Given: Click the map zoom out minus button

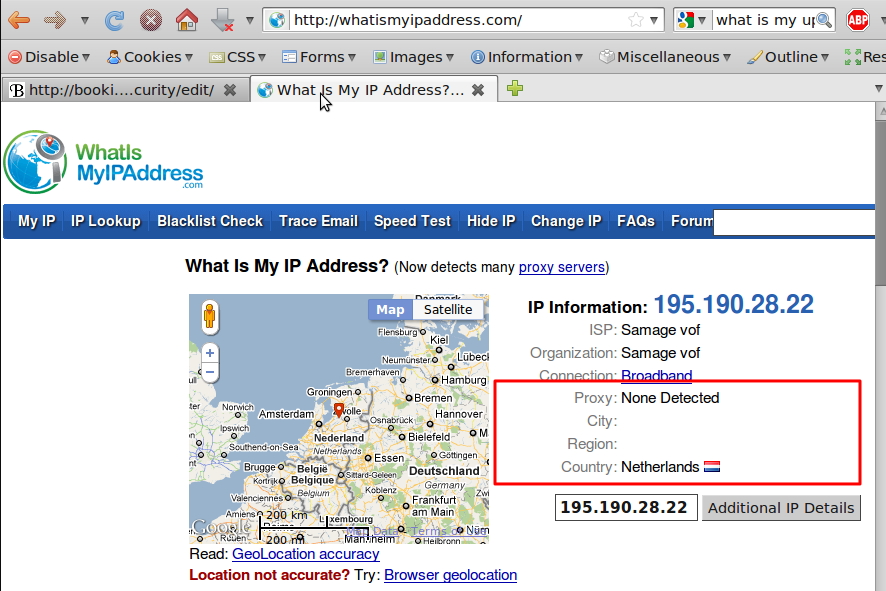Looking at the screenshot, I should [x=210, y=373].
